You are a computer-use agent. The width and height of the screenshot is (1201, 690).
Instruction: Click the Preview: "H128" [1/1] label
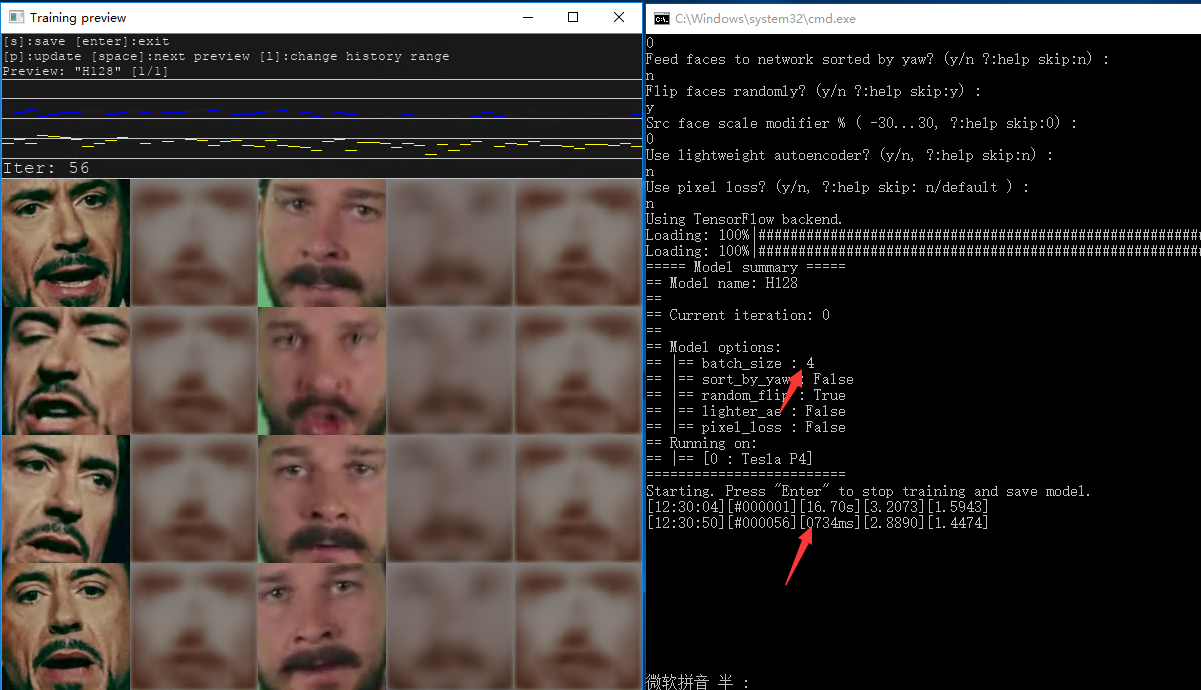86,72
